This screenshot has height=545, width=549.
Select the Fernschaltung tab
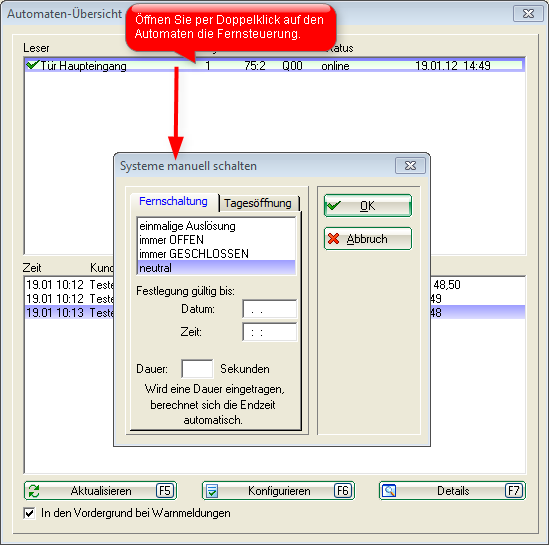pyautogui.click(x=174, y=202)
